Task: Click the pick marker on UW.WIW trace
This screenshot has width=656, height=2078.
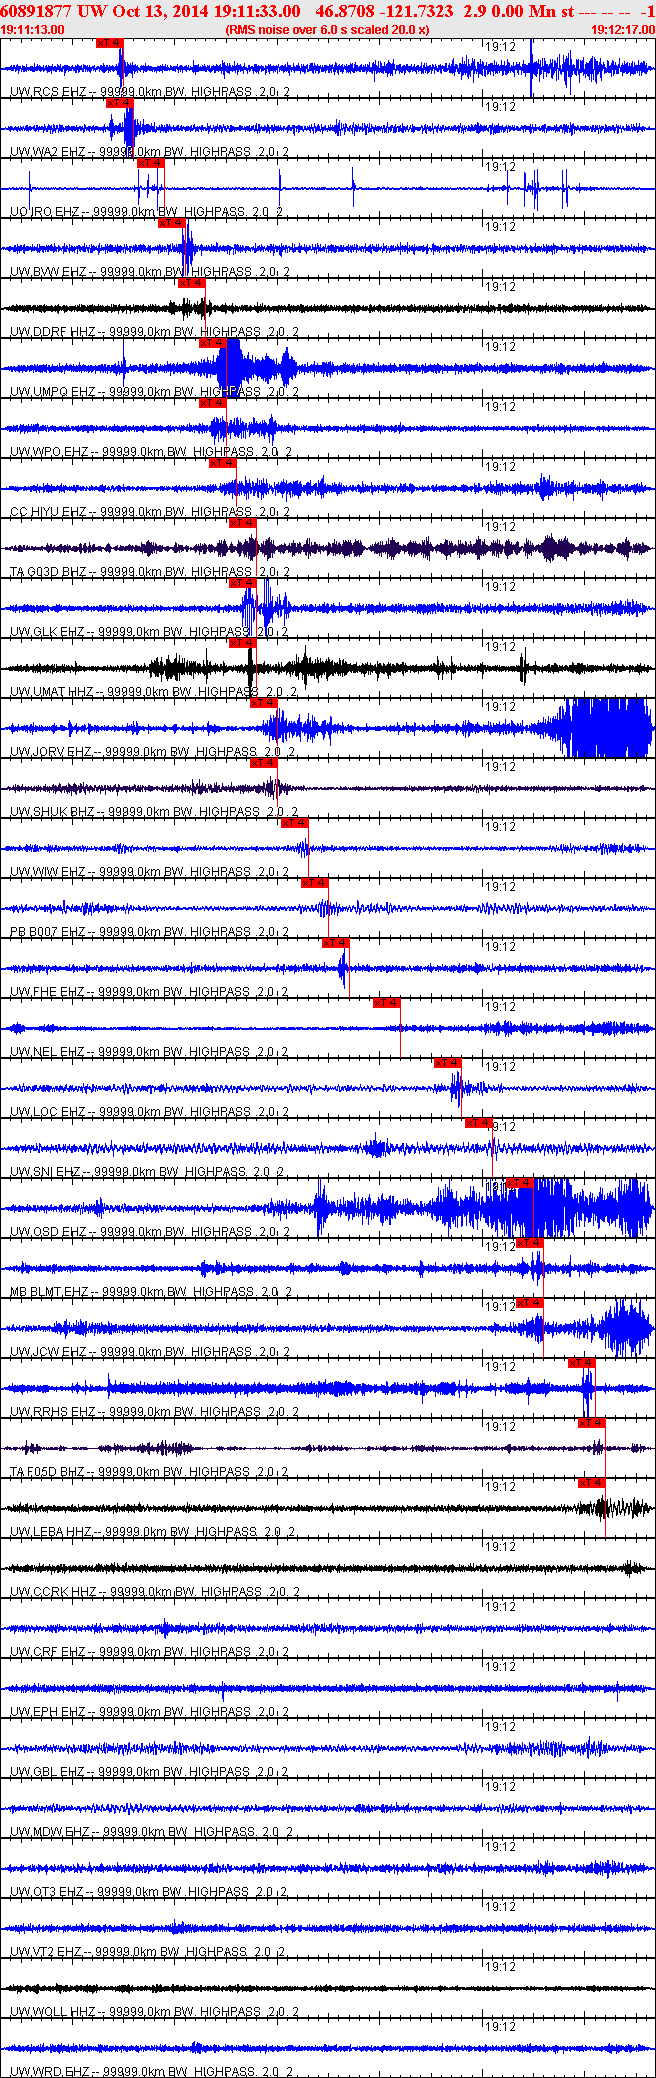Action: coord(294,823)
